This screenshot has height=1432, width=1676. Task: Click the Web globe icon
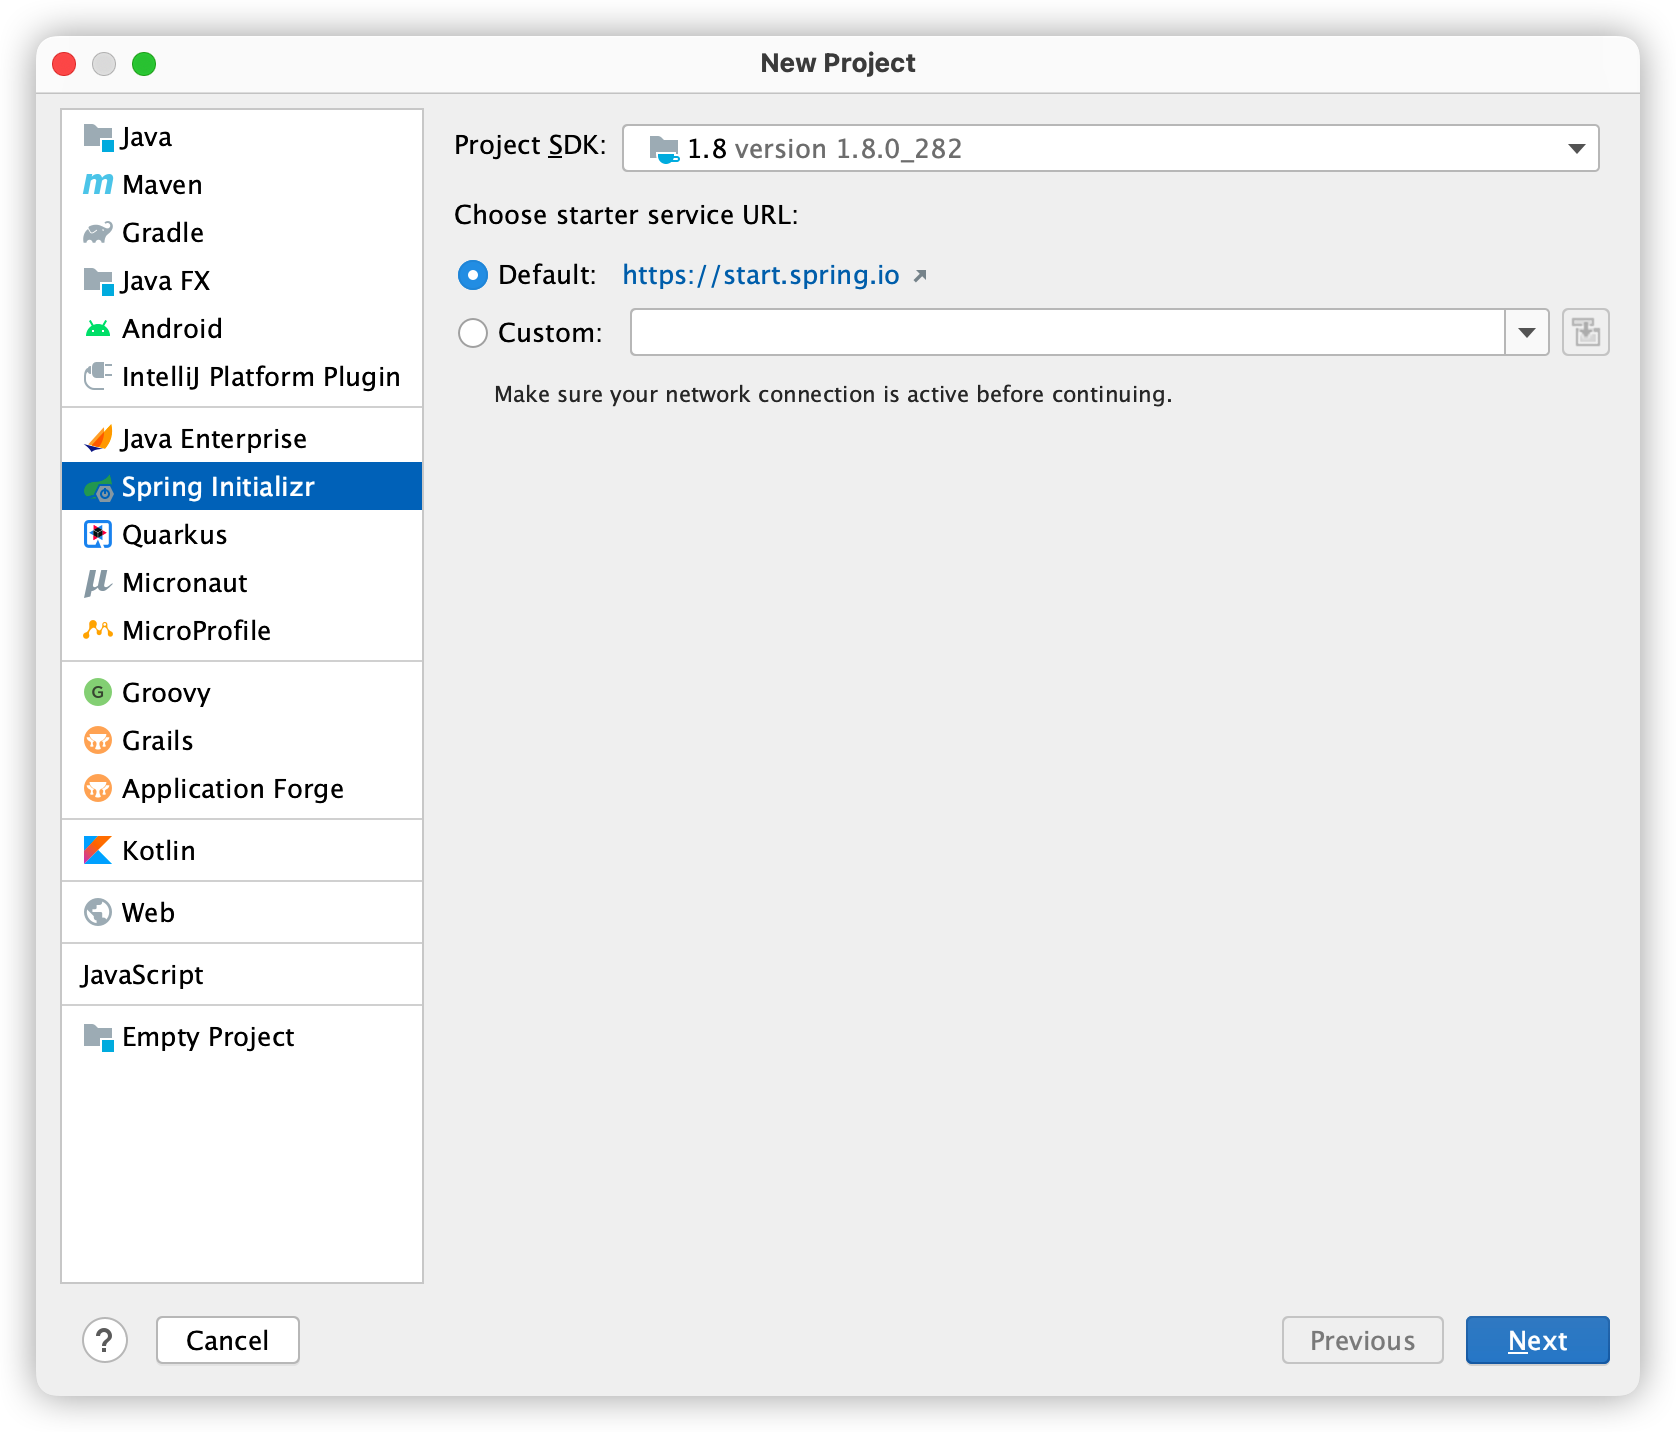click(98, 912)
